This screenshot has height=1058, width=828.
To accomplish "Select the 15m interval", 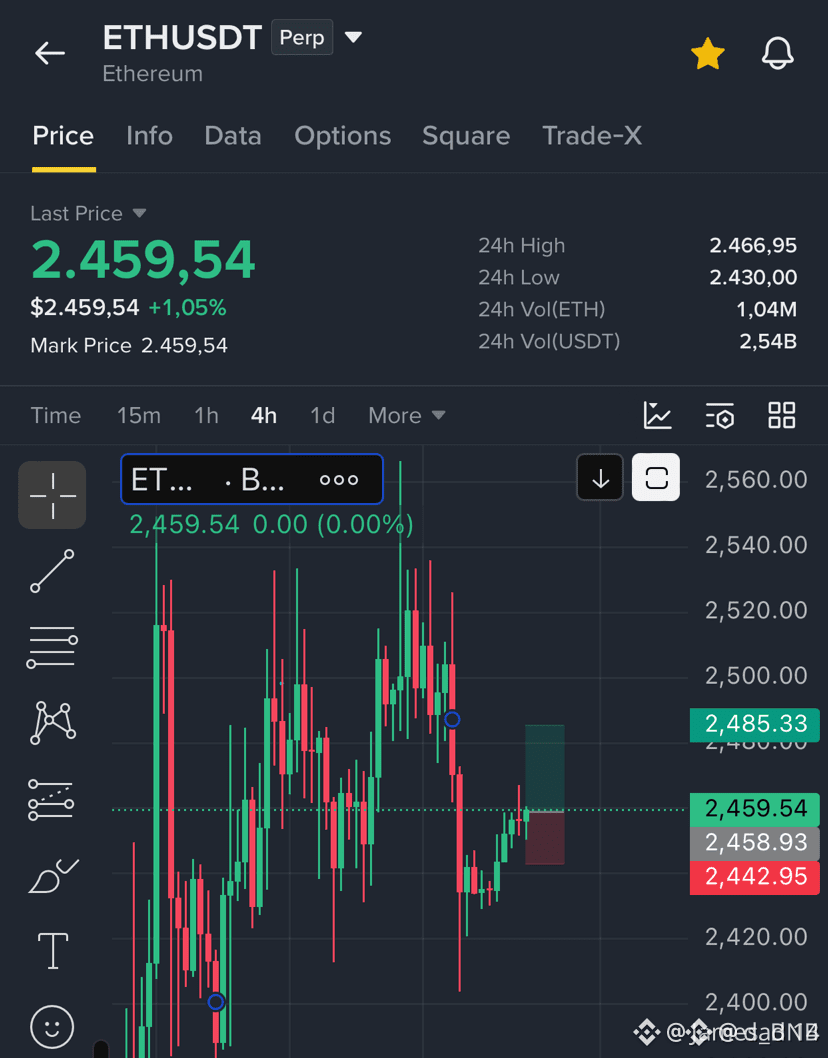I will (x=139, y=416).
